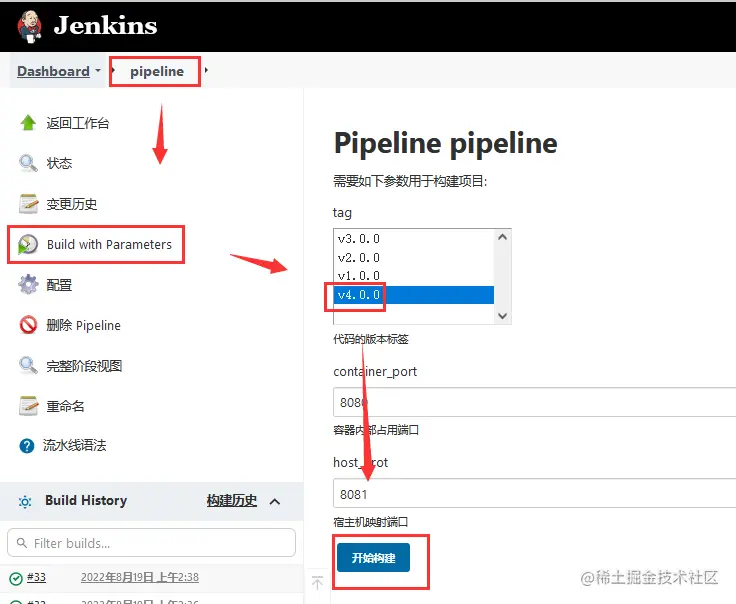
Task: Open the 构建历史 trend link
Action: [x=232, y=501]
